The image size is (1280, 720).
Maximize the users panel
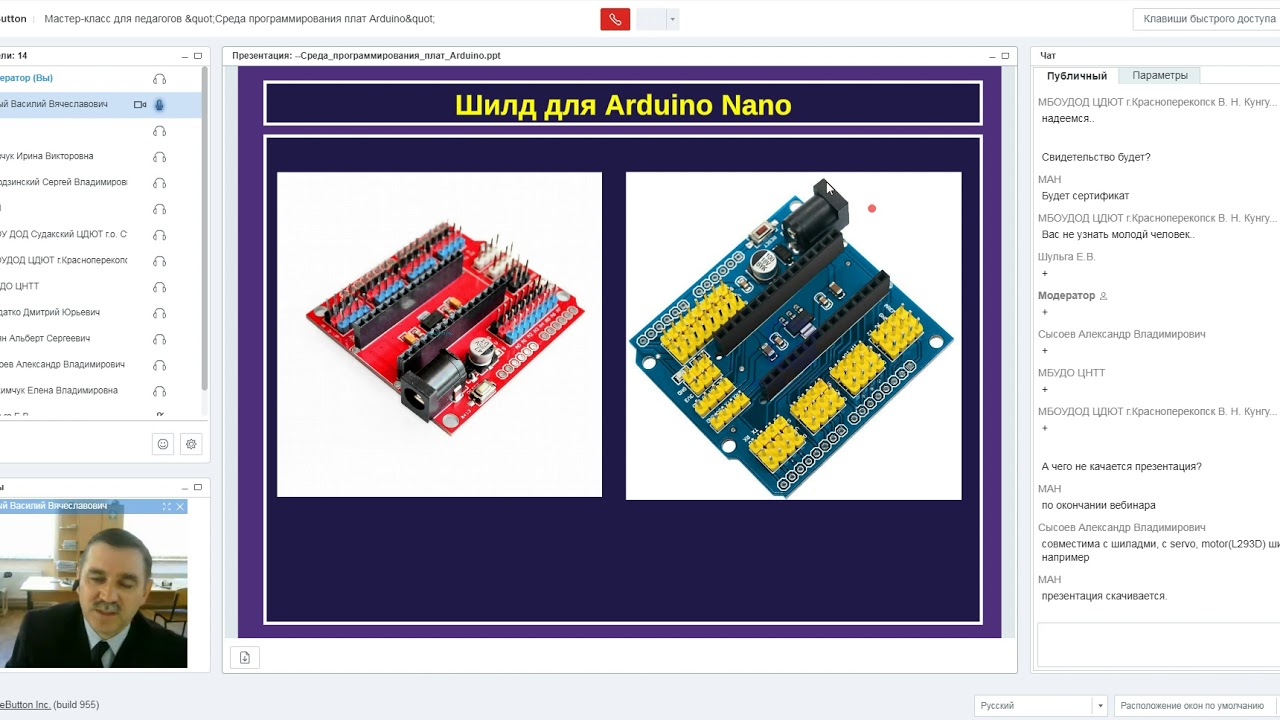tap(198, 56)
